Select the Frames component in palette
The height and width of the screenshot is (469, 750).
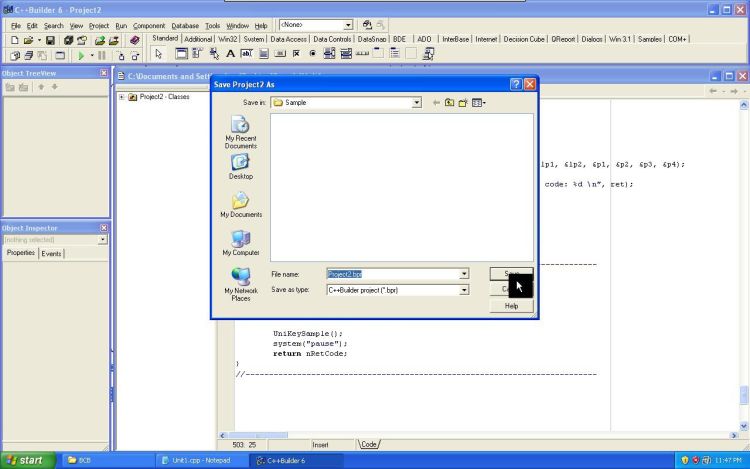click(181, 54)
